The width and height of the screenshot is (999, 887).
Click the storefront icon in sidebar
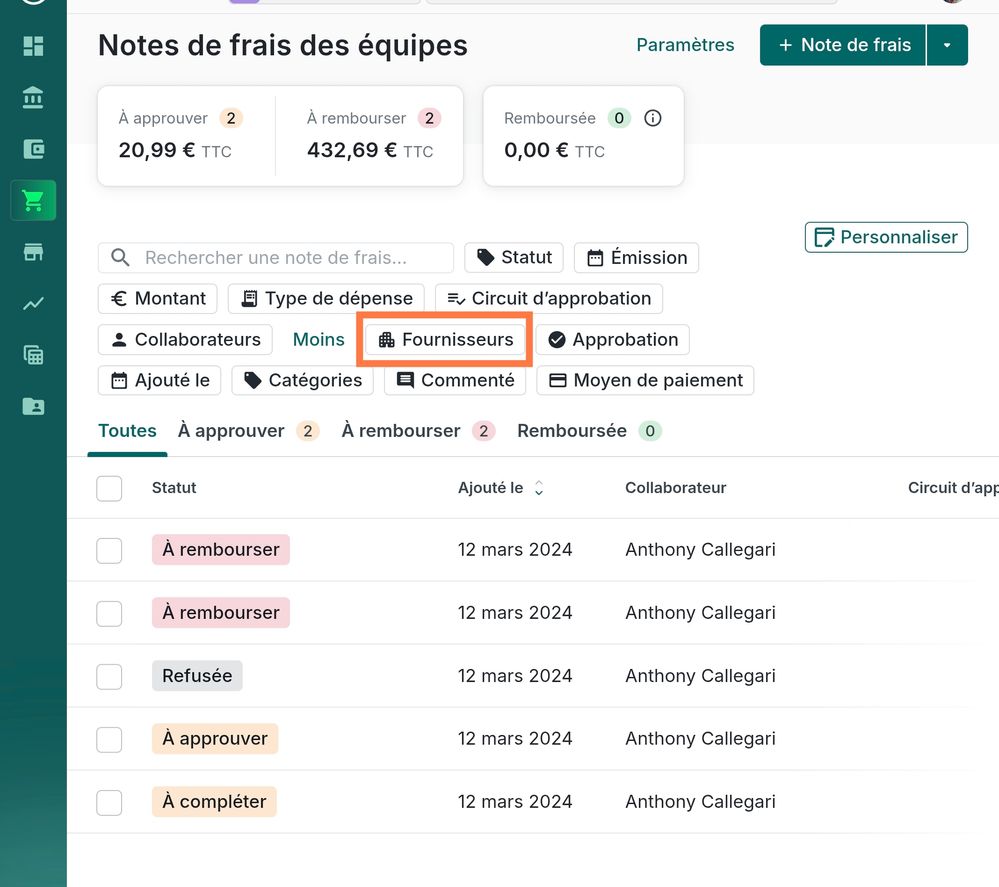(33, 252)
